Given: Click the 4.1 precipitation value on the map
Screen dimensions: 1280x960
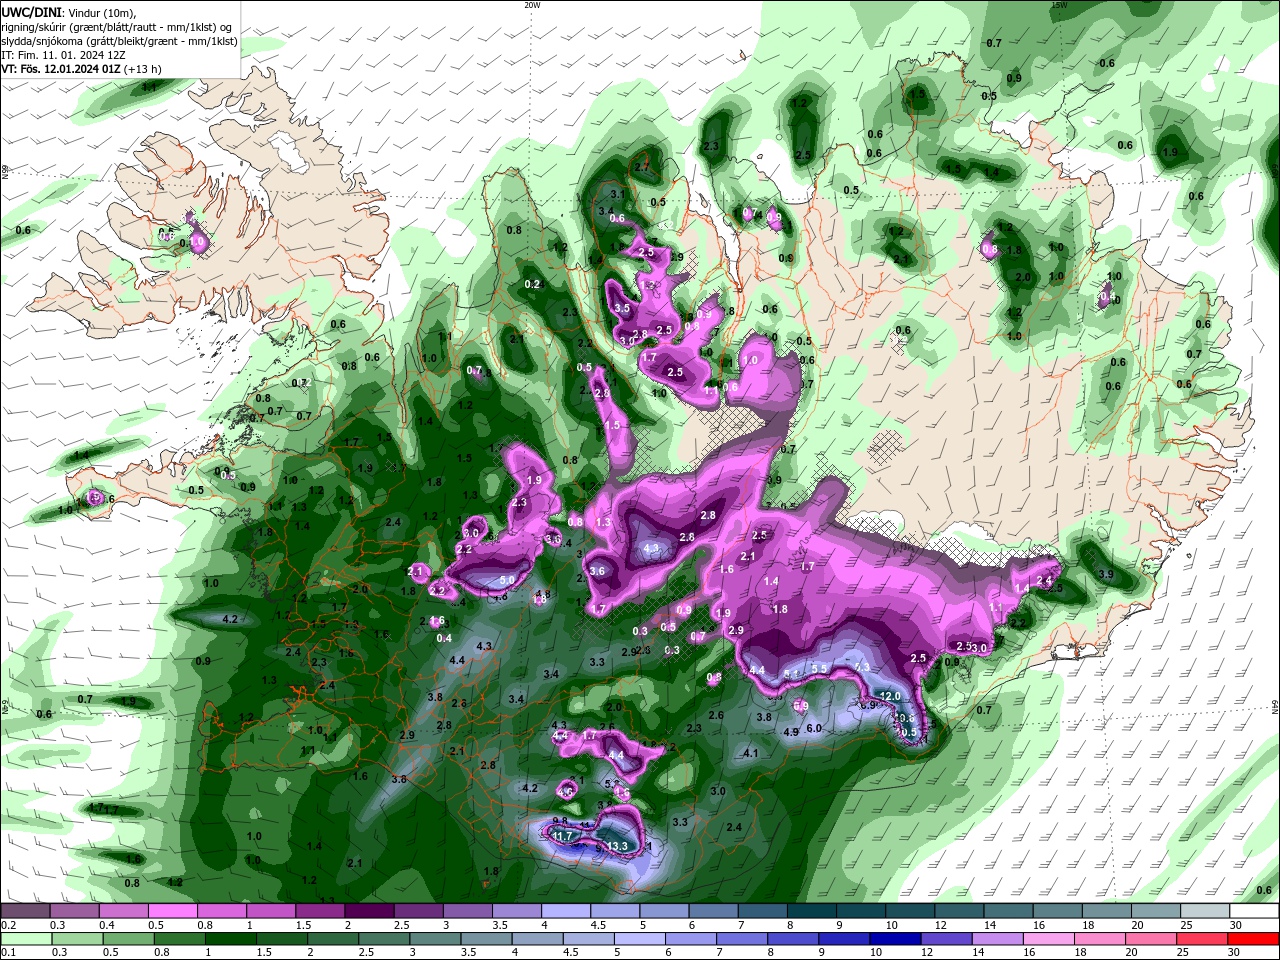Looking at the screenshot, I should (x=751, y=753).
